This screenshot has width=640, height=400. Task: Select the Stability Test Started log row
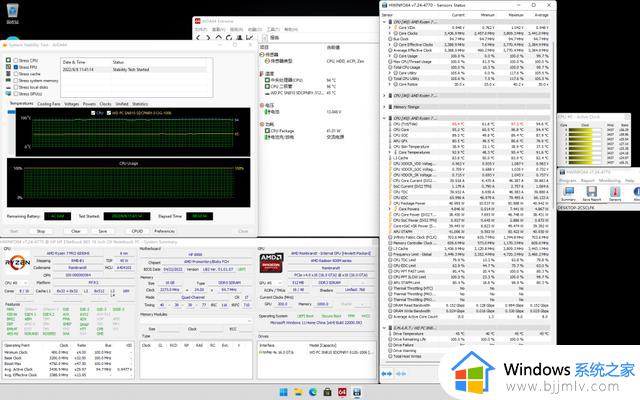[x=135, y=70]
